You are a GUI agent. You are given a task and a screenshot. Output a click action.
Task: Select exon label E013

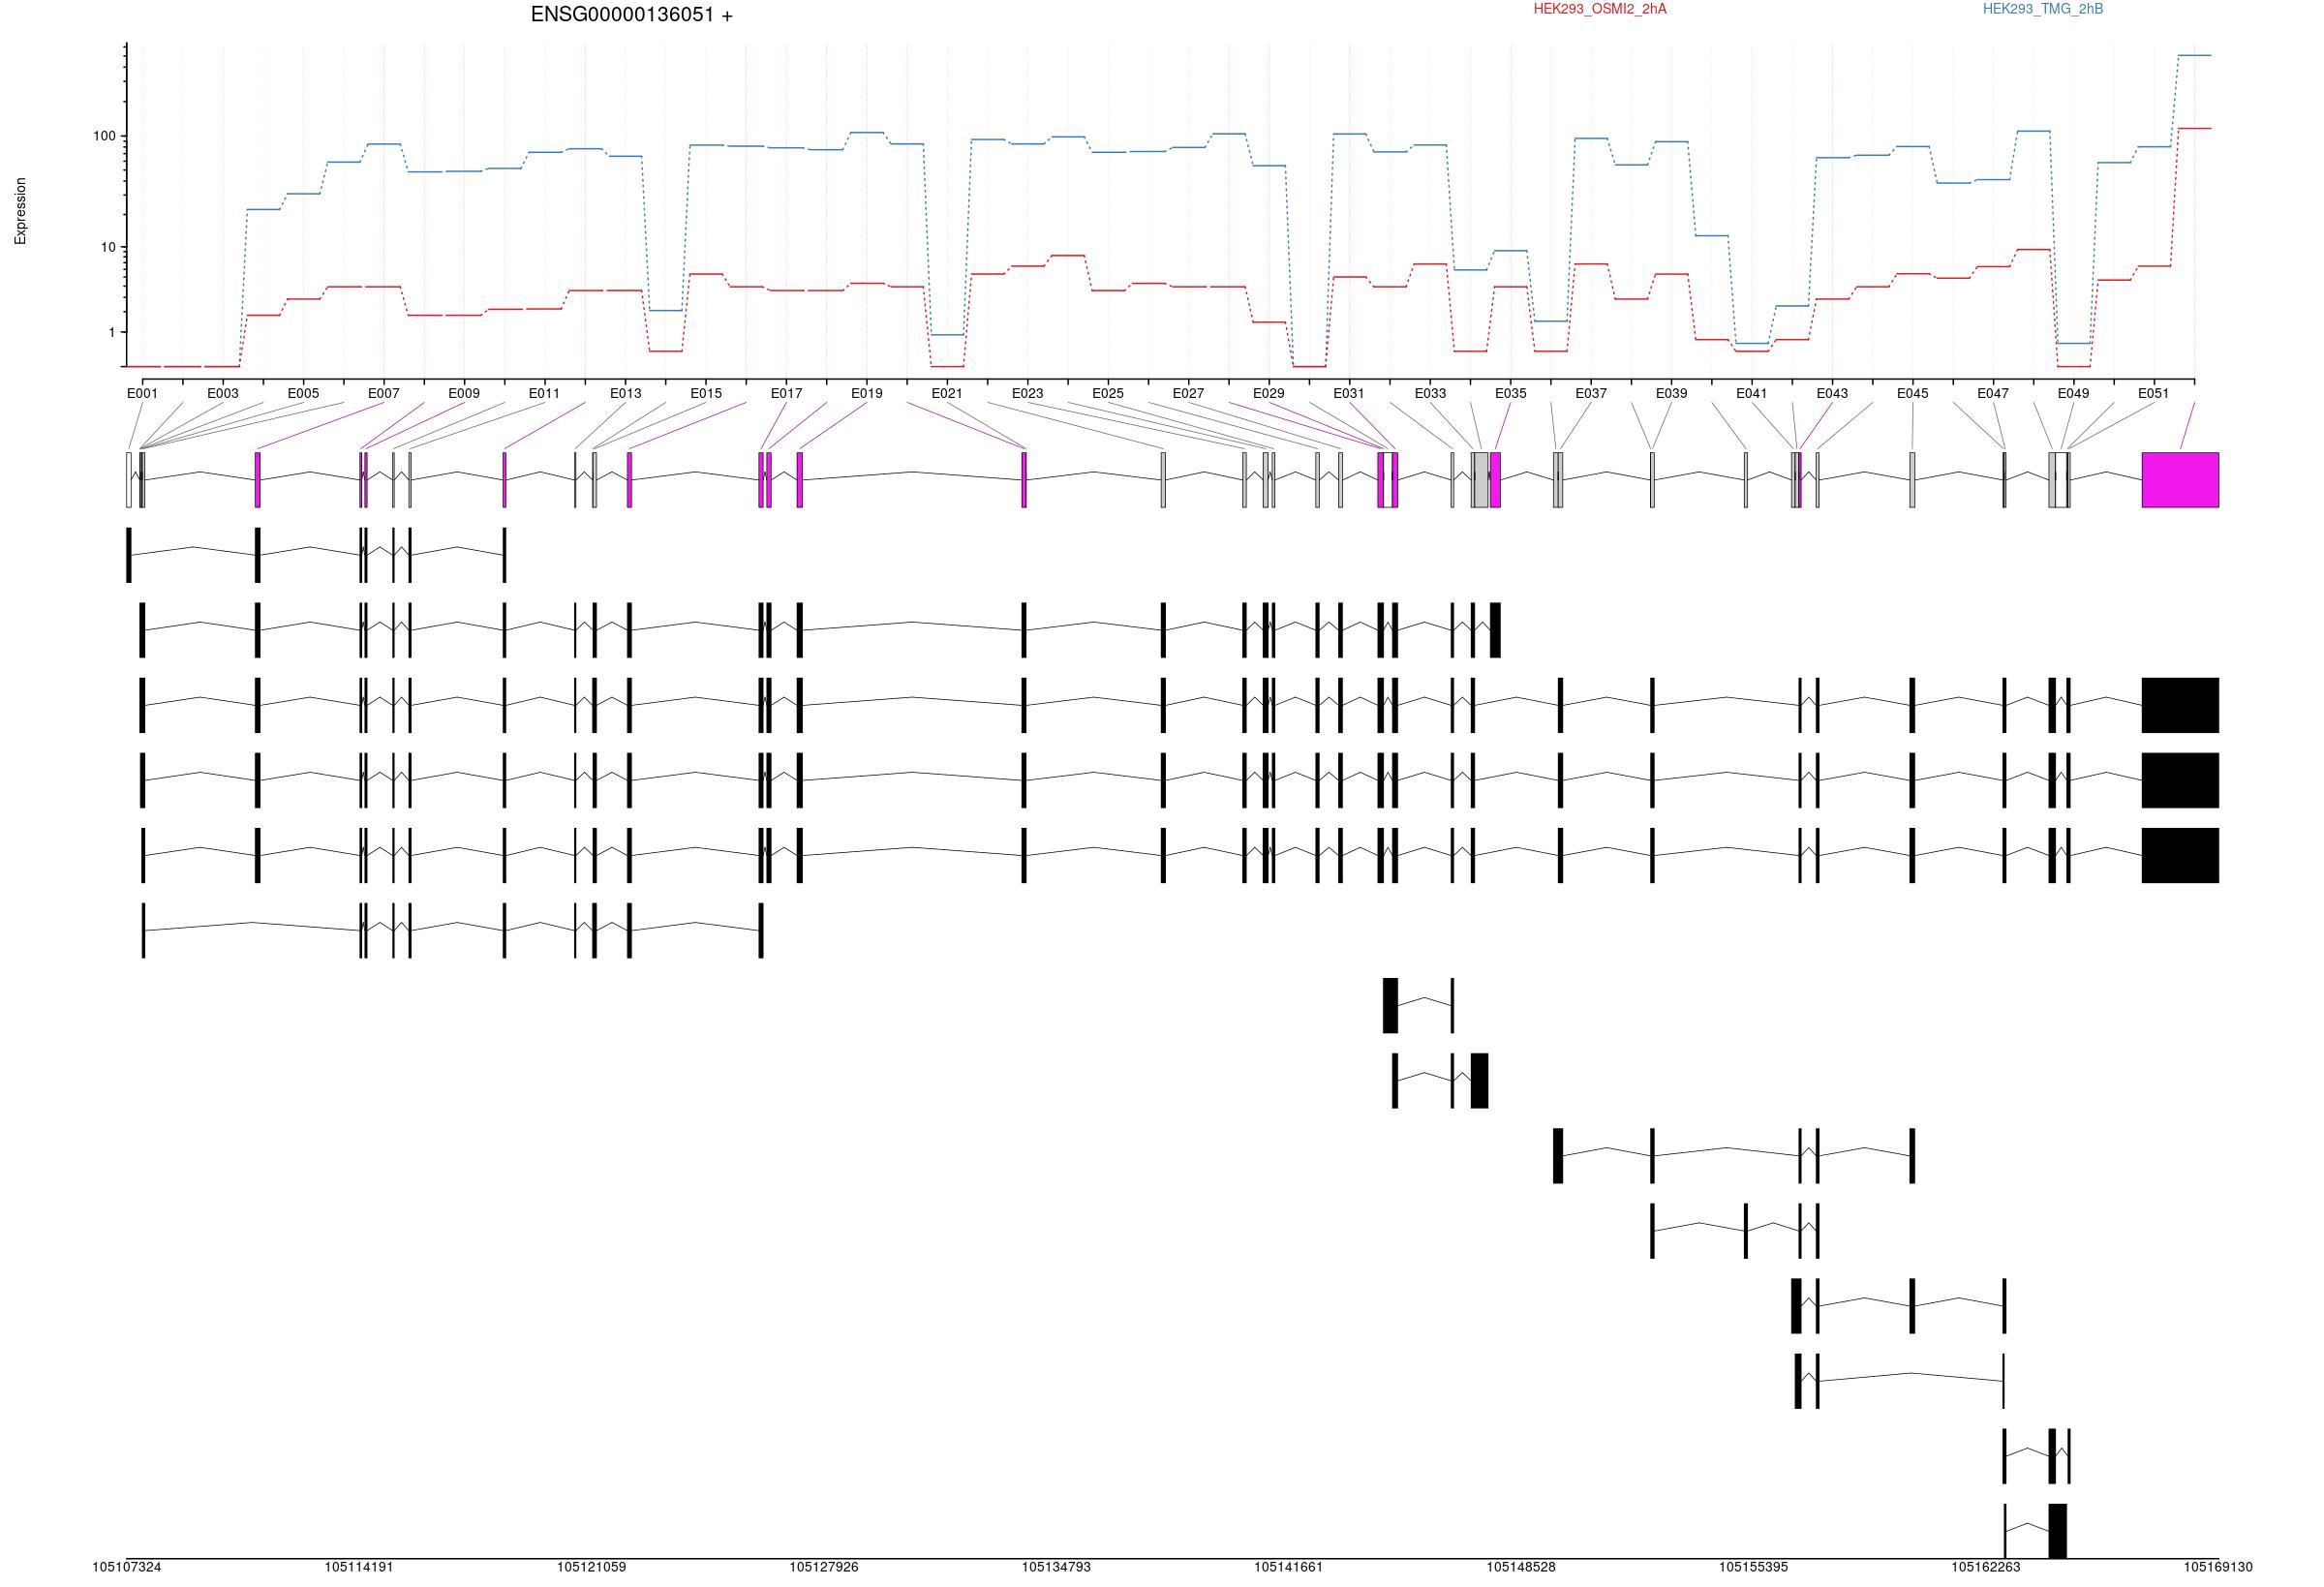(x=625, y=393)
